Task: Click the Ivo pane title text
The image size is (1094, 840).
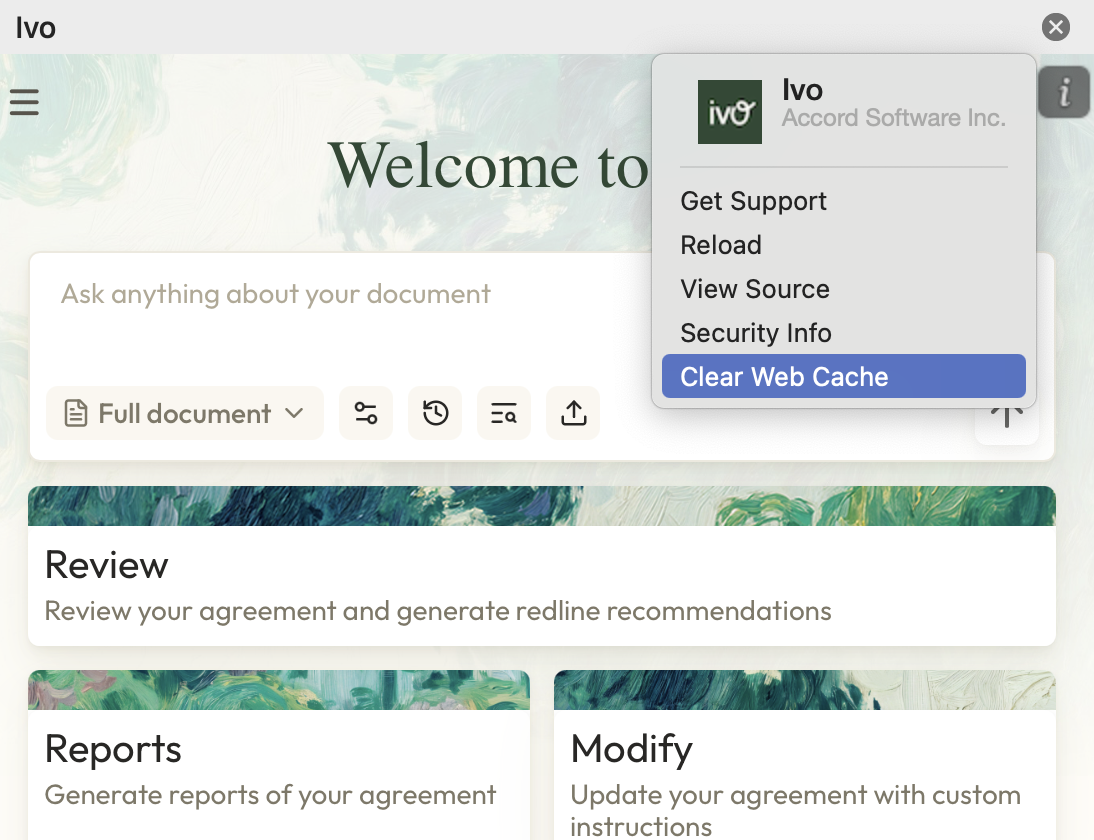Action: point(36,28)
